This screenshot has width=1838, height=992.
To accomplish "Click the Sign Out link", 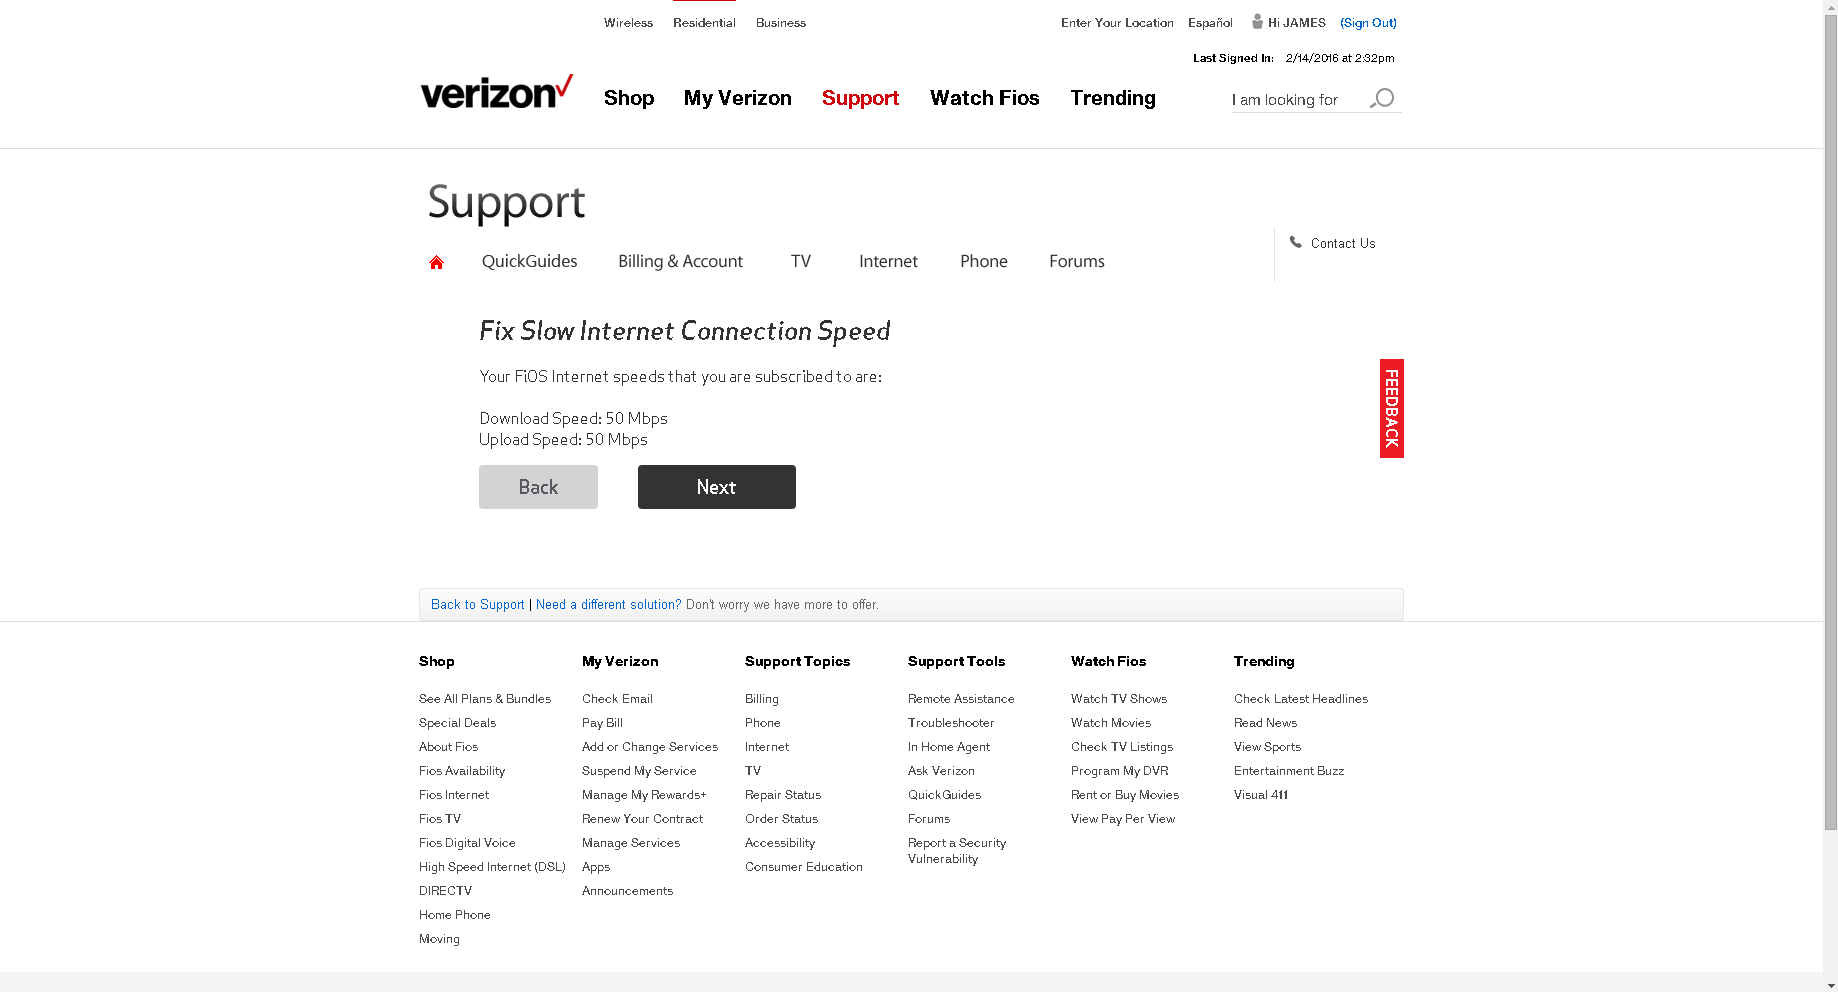I will [x=1369, y=22].
